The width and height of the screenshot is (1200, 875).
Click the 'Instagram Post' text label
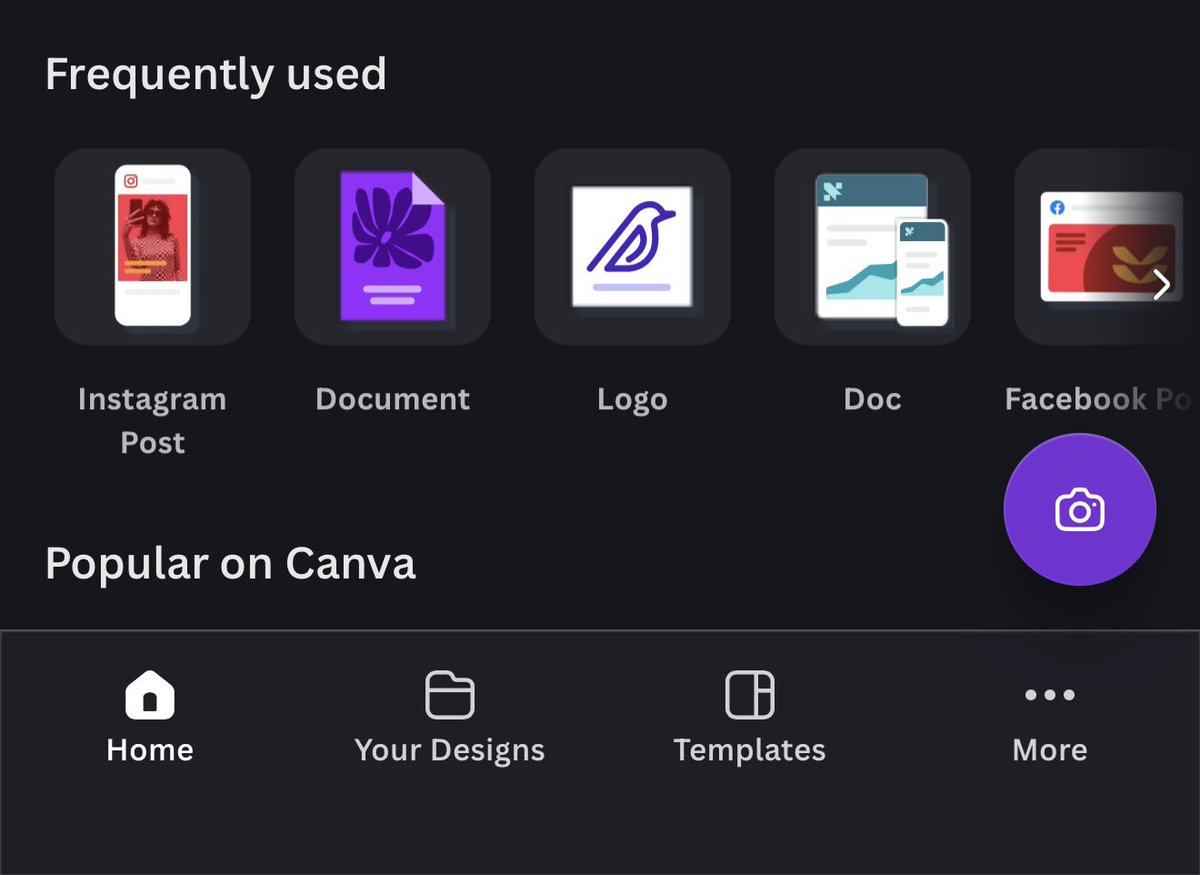pos(152,421)
